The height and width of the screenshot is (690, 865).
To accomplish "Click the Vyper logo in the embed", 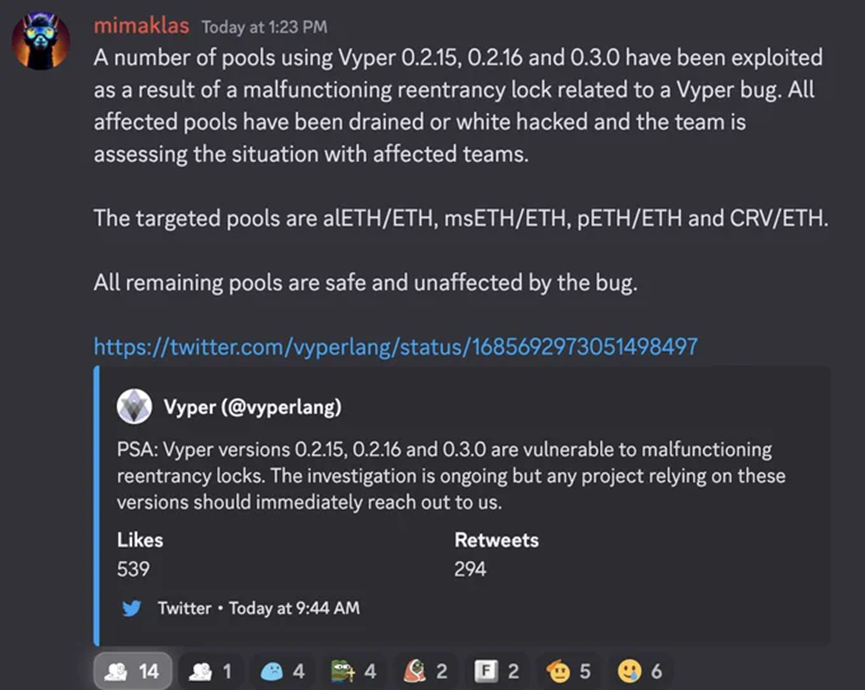I will (x=134, y=406).
